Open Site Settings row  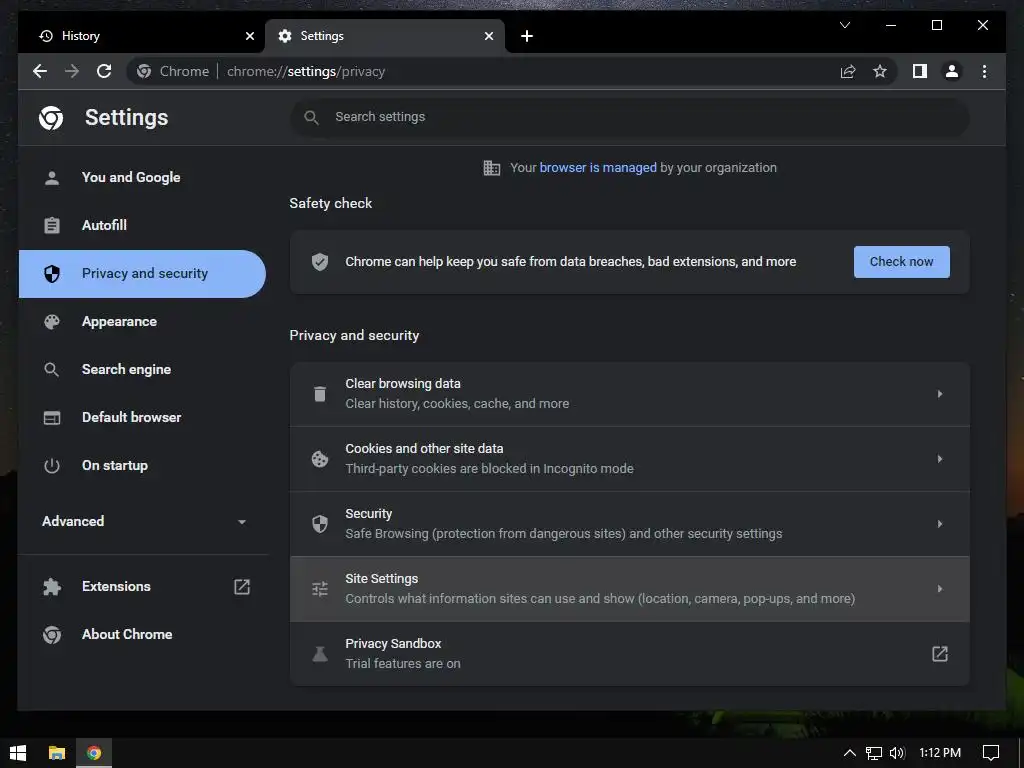tap(630, 589)
